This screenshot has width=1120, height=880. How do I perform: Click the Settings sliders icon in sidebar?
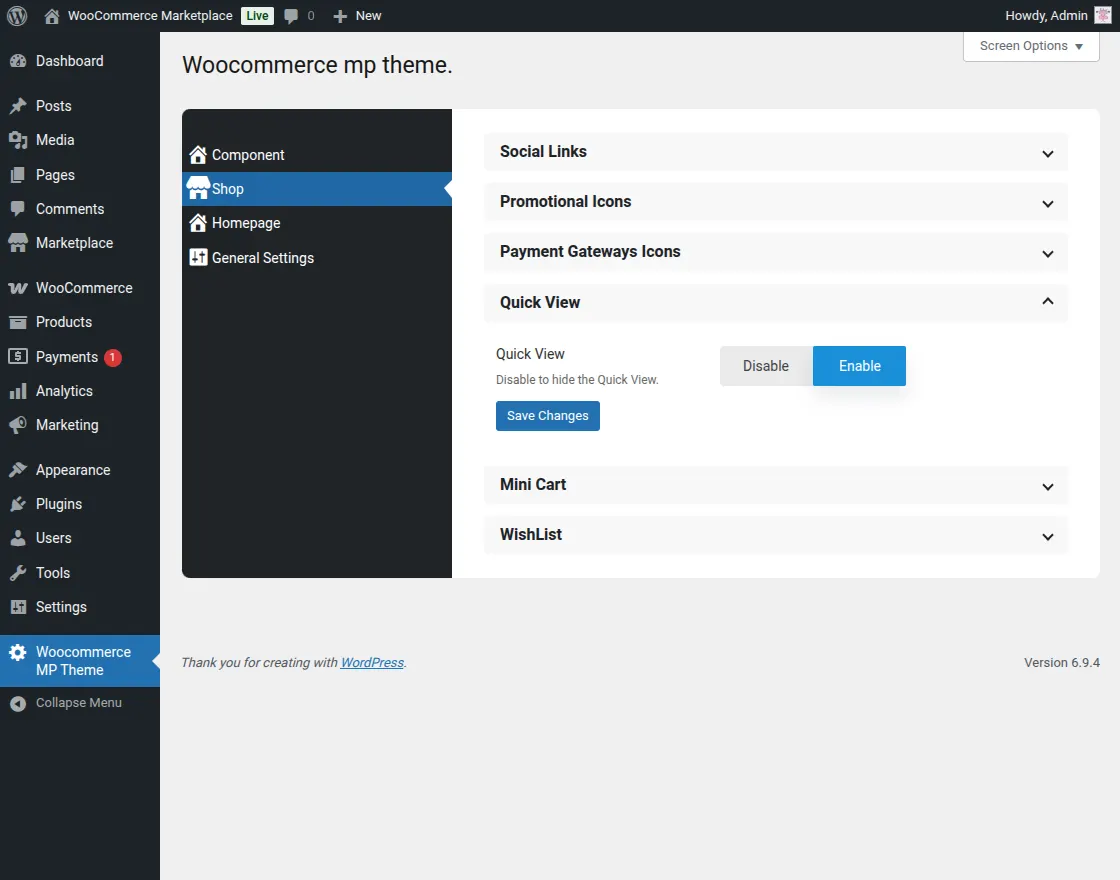(x=18, y=607)
